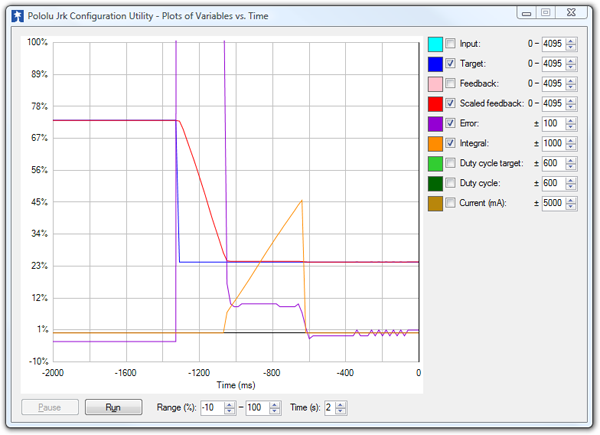Screen dimensions: 600x435
Task: Click the cyan Input color swatch
Action: tap(435, 44)
